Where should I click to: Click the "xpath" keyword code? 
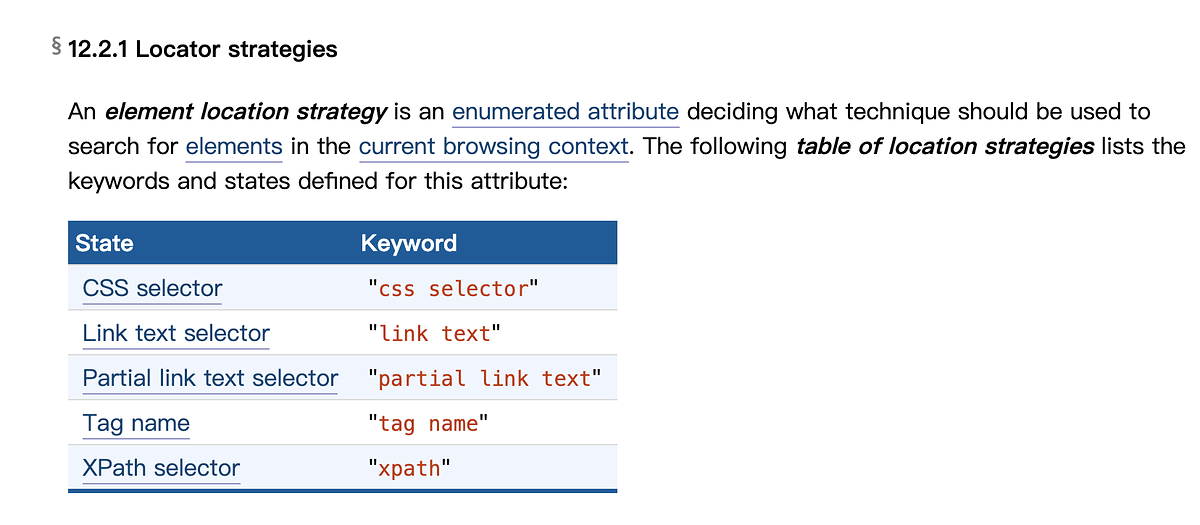click(x=409, y=469)
